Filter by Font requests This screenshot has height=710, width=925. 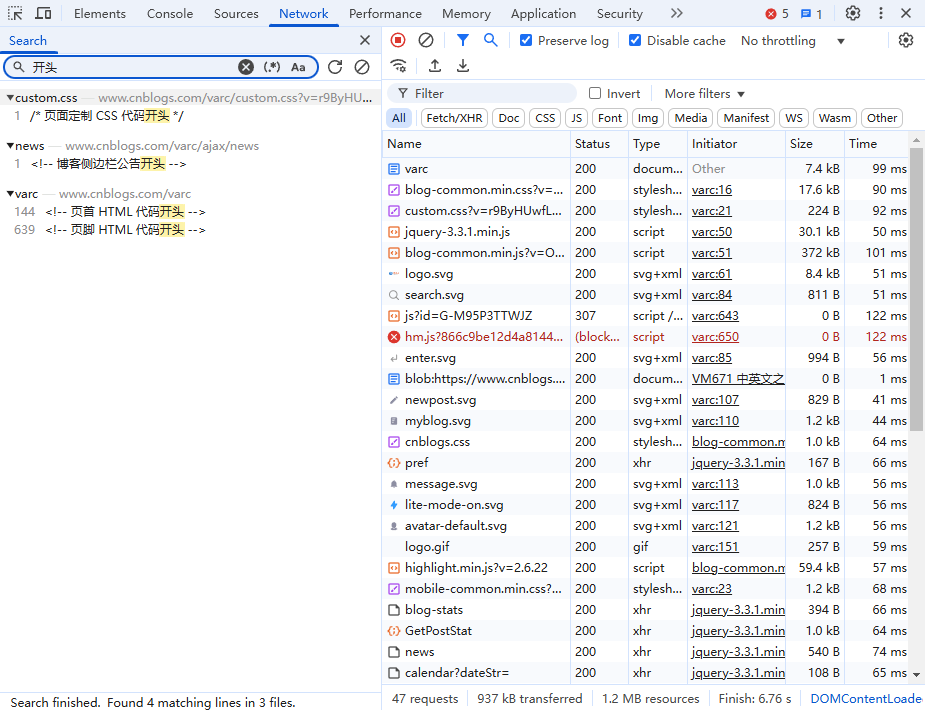pos(610,118)
